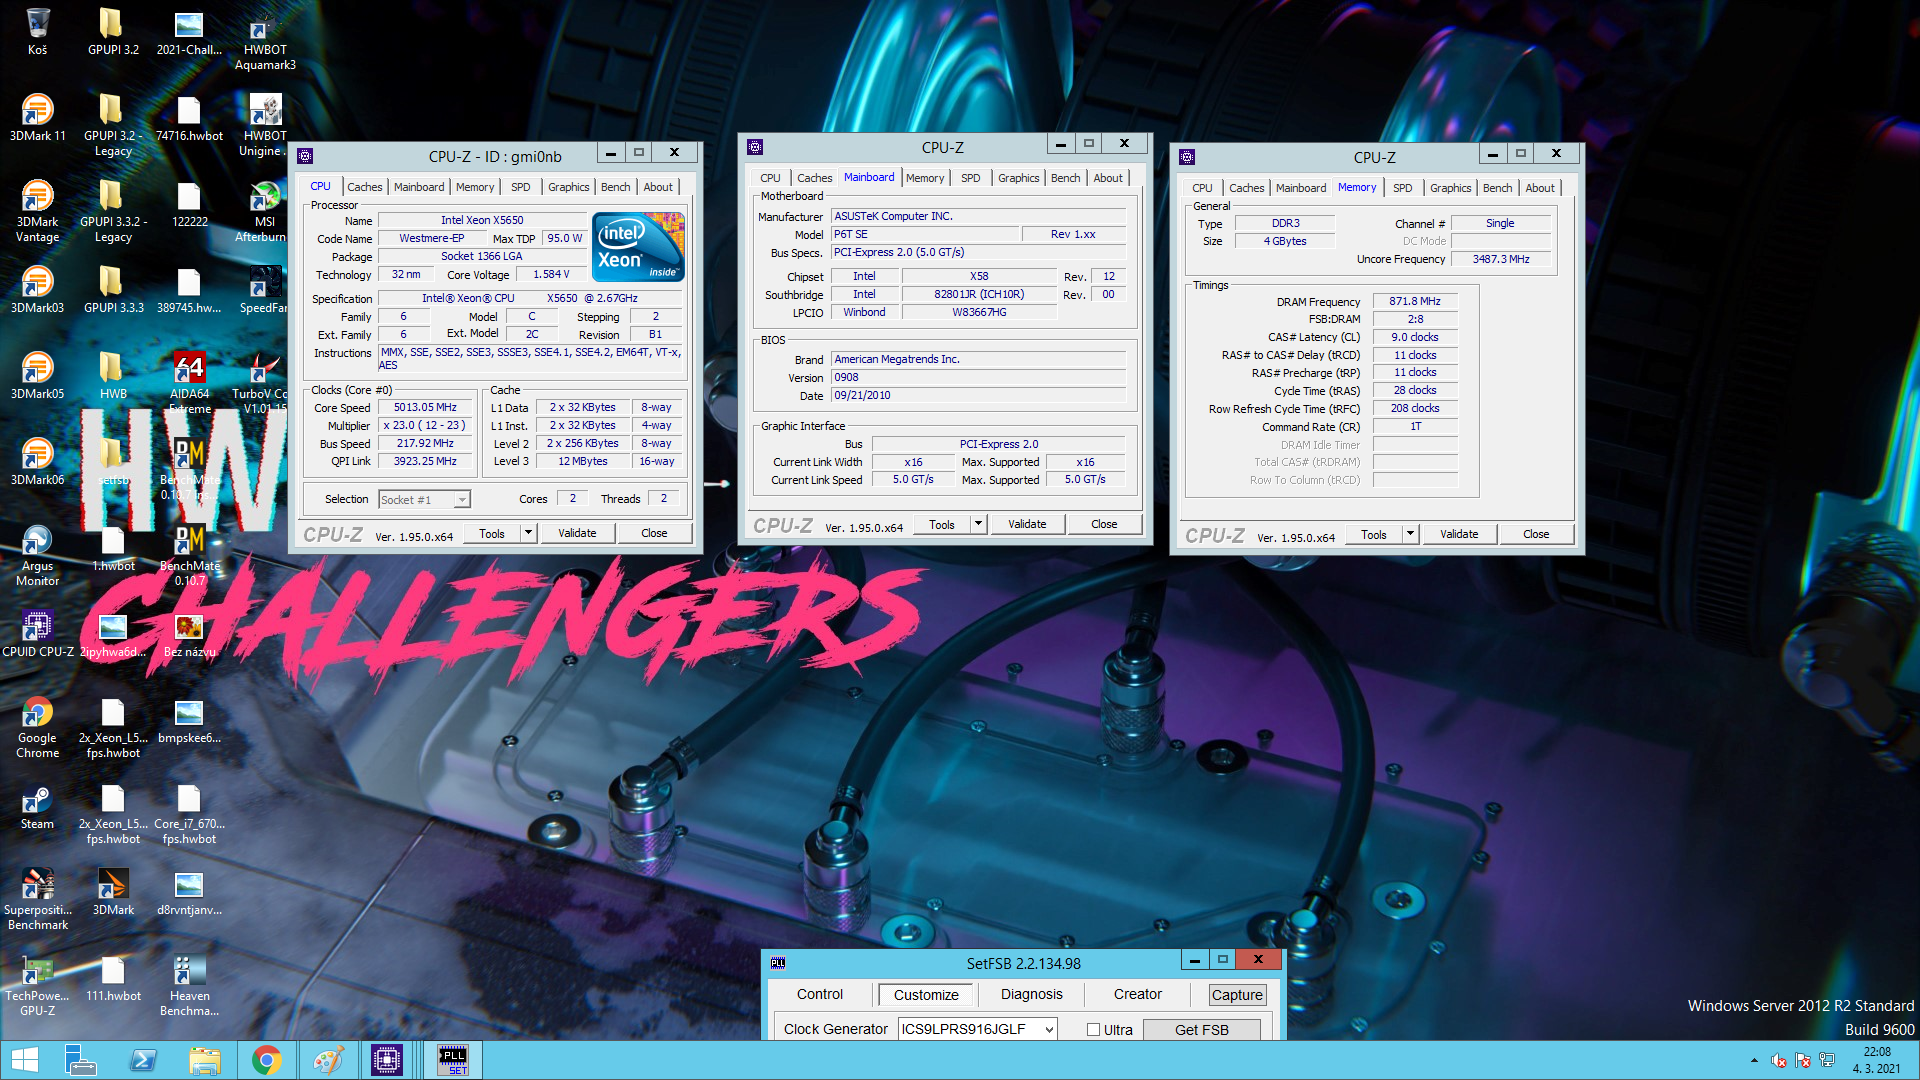Open MSI Afterburner desktop icon

click(x=265, y=211)
